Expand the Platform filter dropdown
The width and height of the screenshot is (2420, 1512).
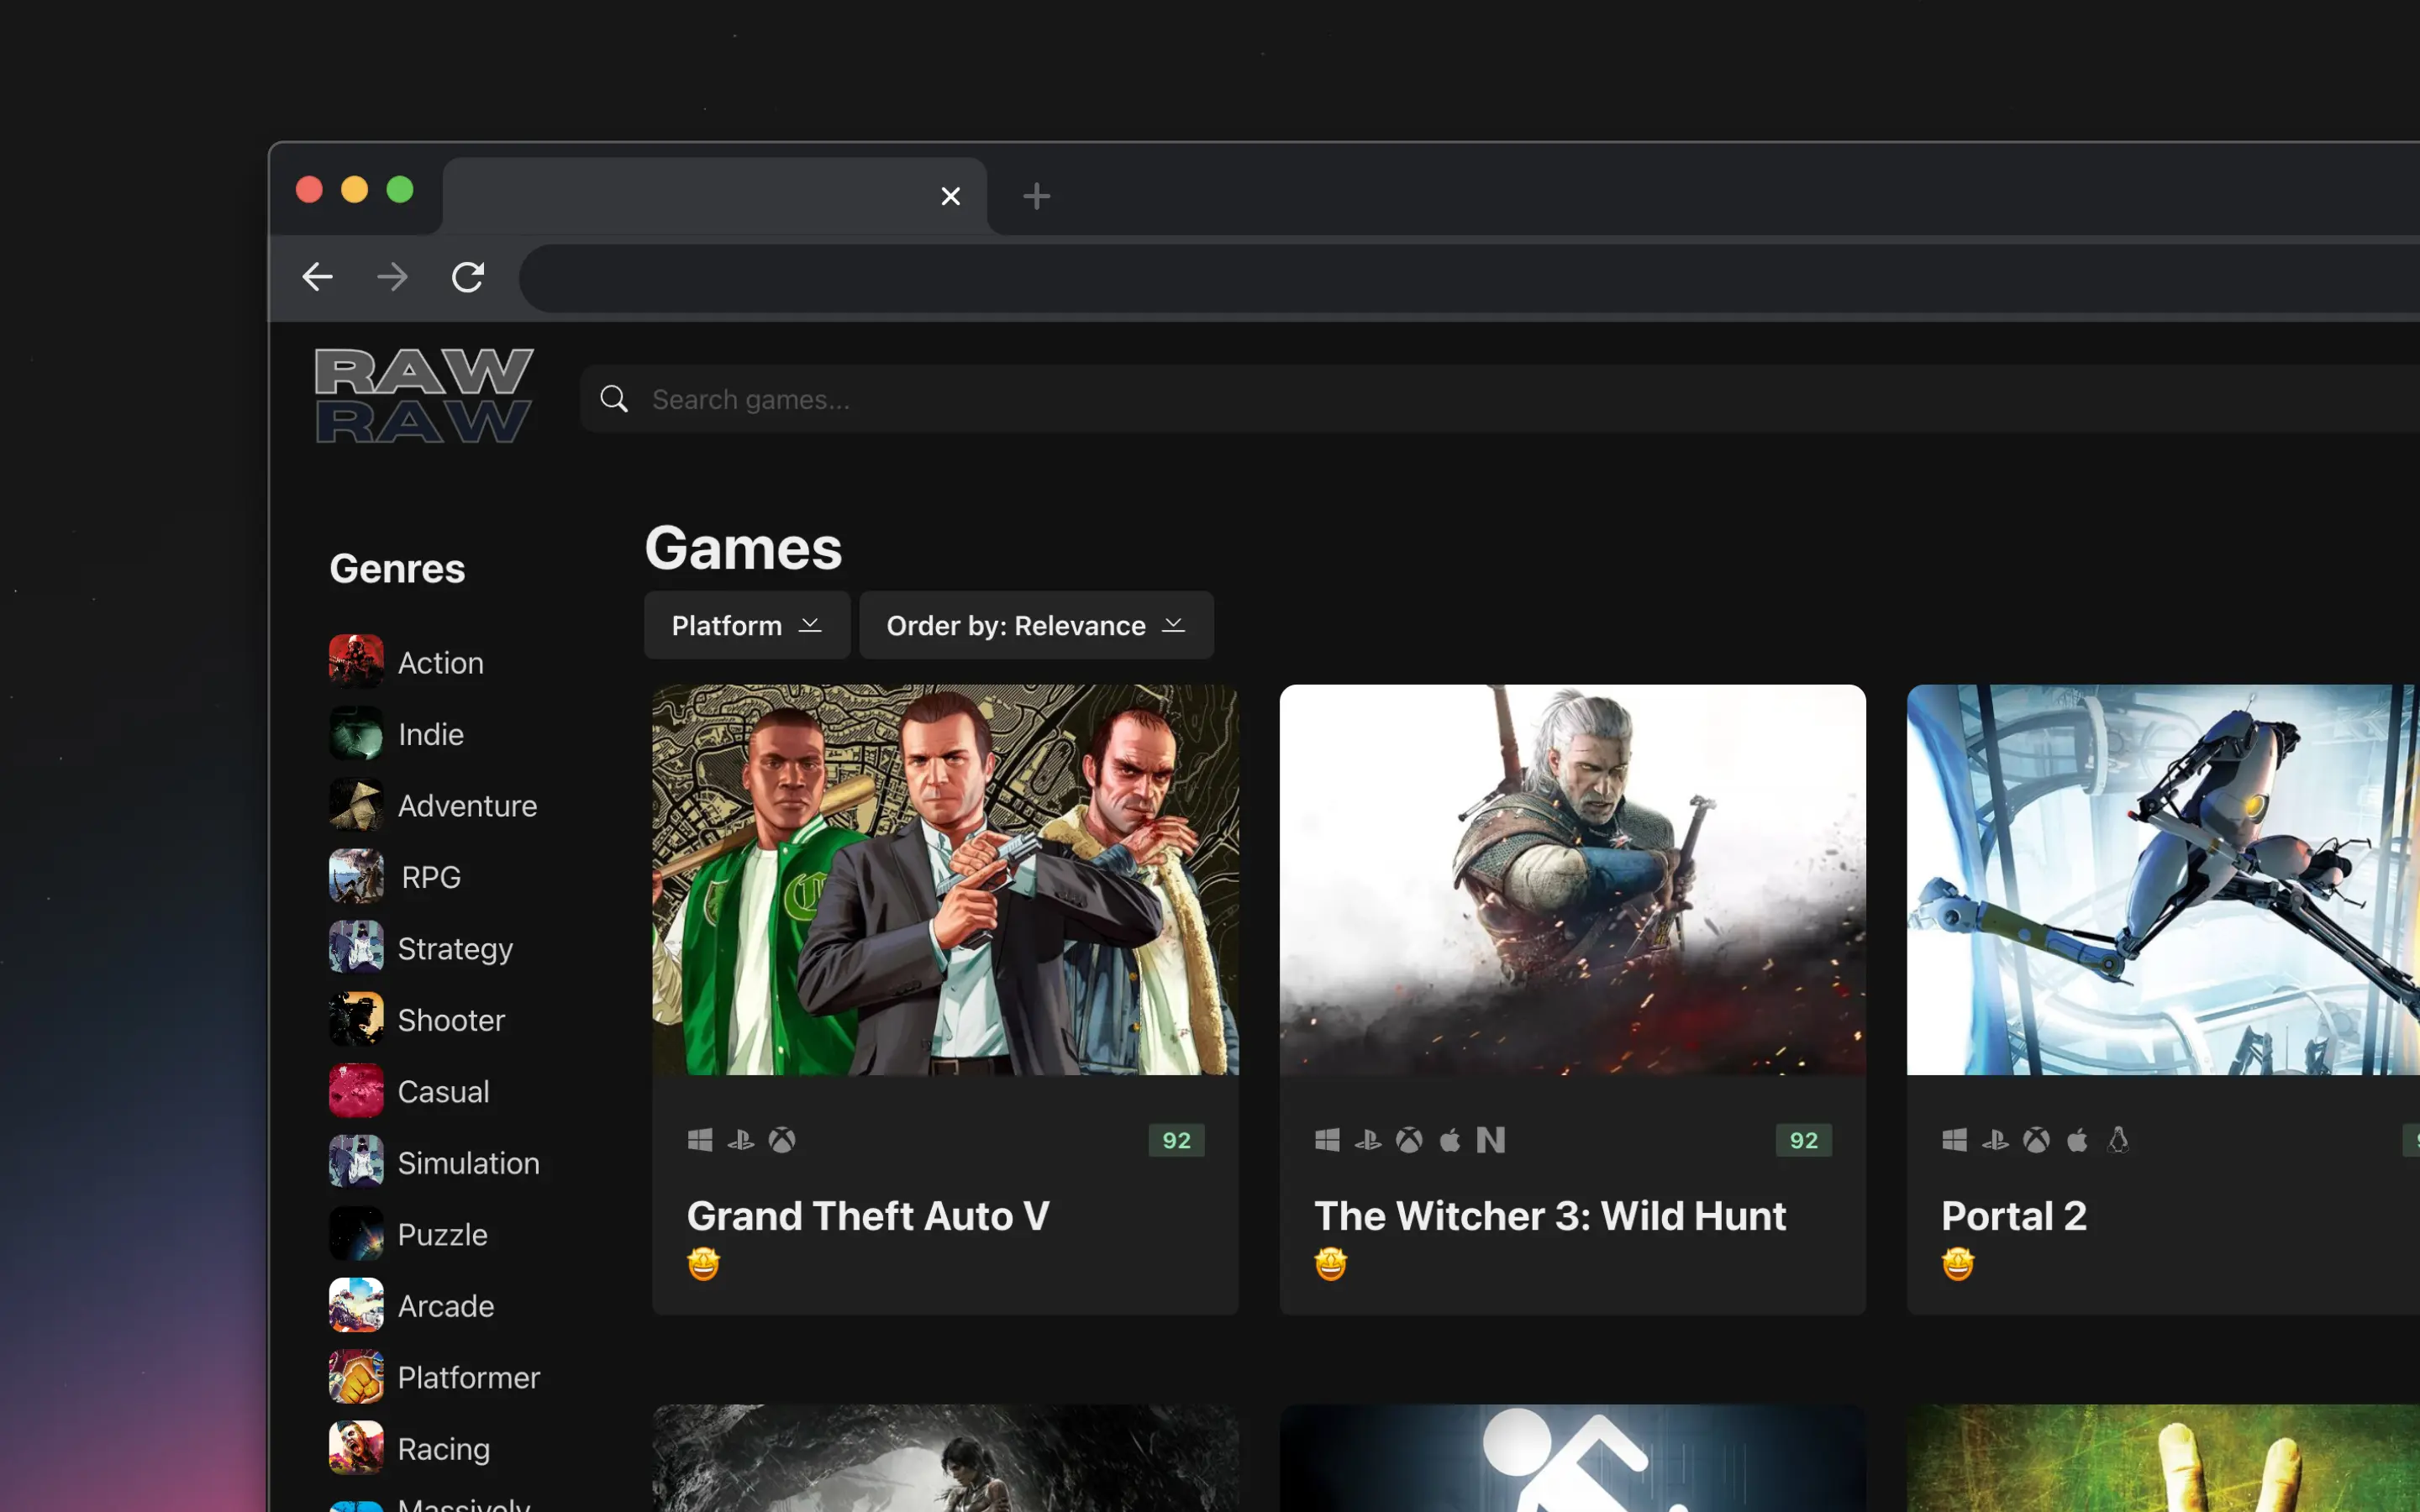click(x=747, y=625)
